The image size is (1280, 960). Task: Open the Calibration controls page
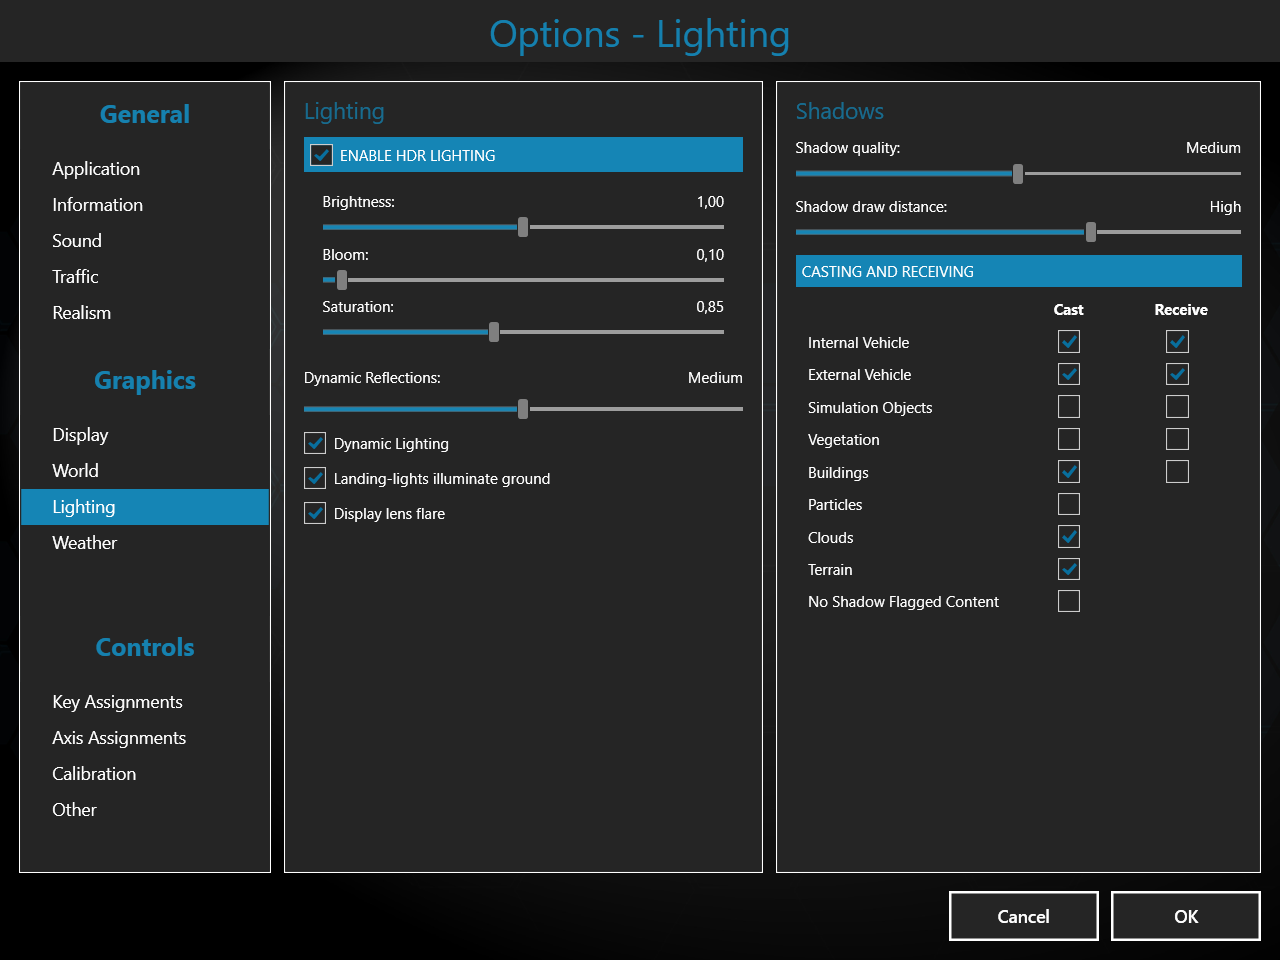pos(94,774)
